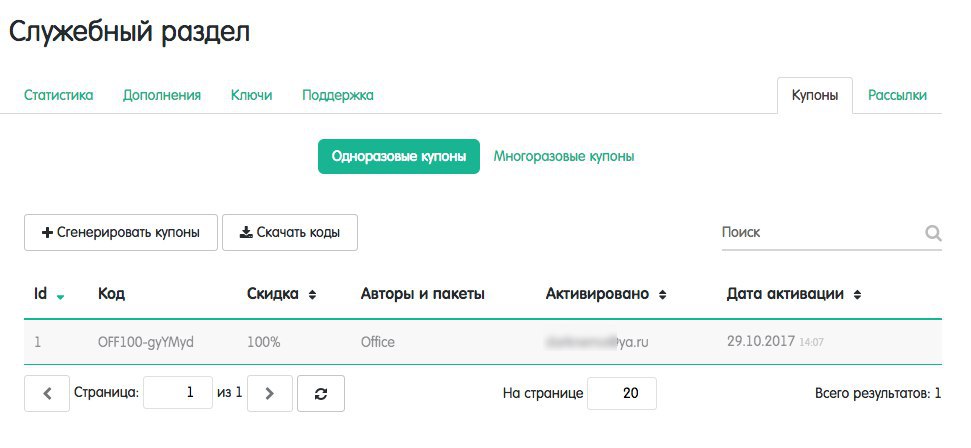Switch to the Ключи tab
Screen dimensions: 971x448
[251, 96]
